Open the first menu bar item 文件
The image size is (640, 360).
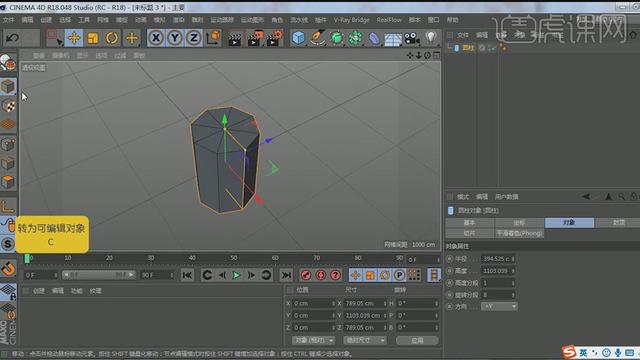8,20
